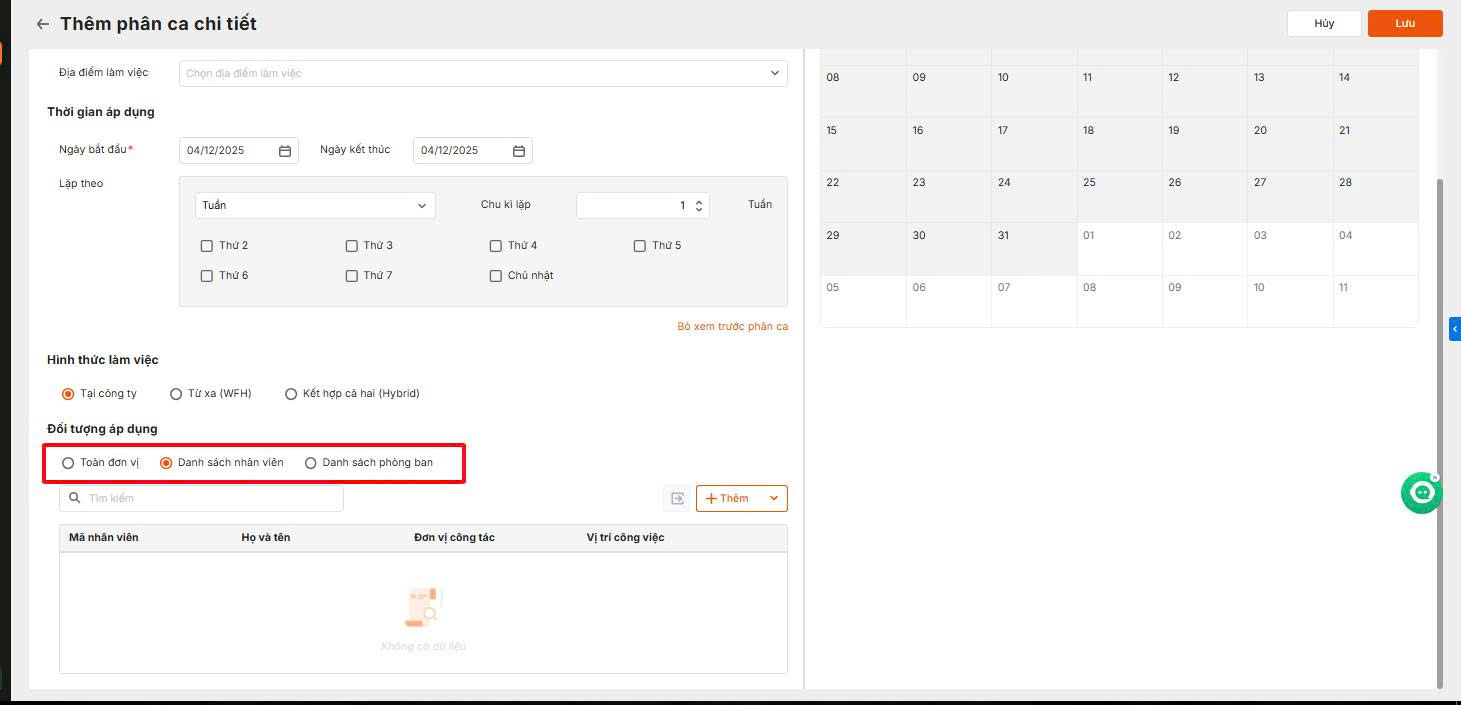1461x705 pixels.
Task: Select day 08 in the shaded calendar row
Action: point(863,92)
